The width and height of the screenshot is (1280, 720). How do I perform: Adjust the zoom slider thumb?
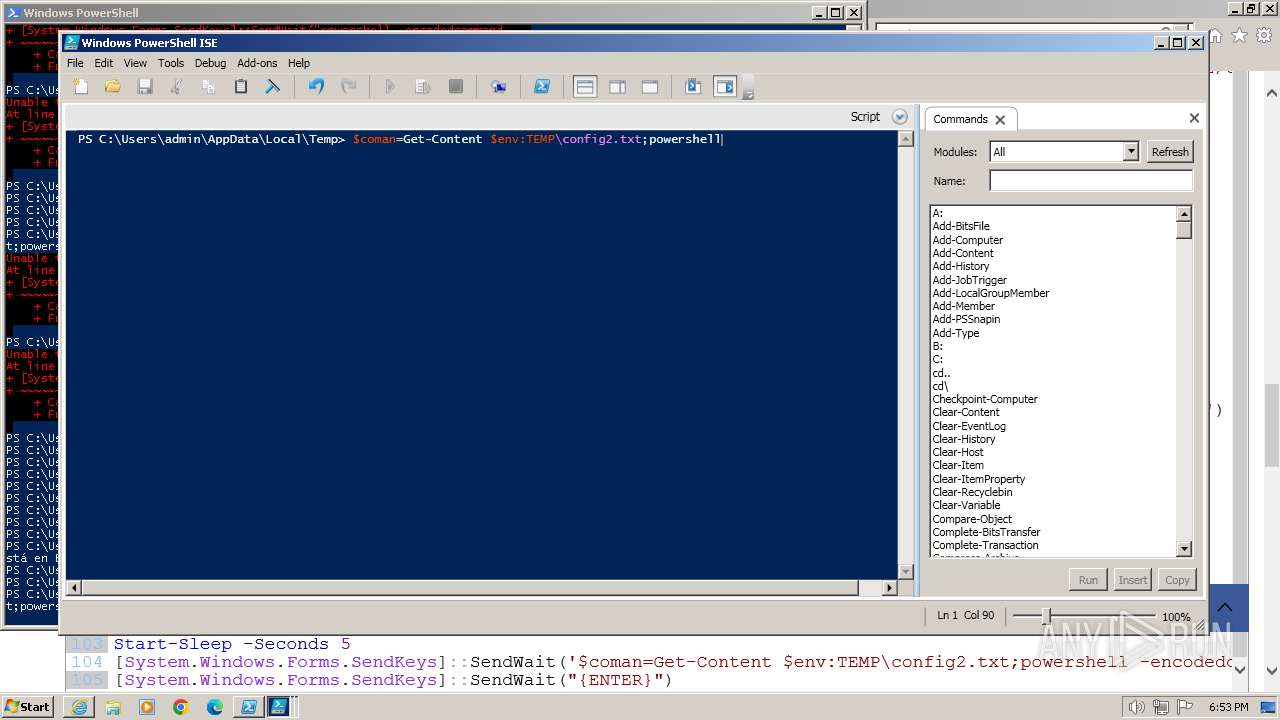point(1046,616)
